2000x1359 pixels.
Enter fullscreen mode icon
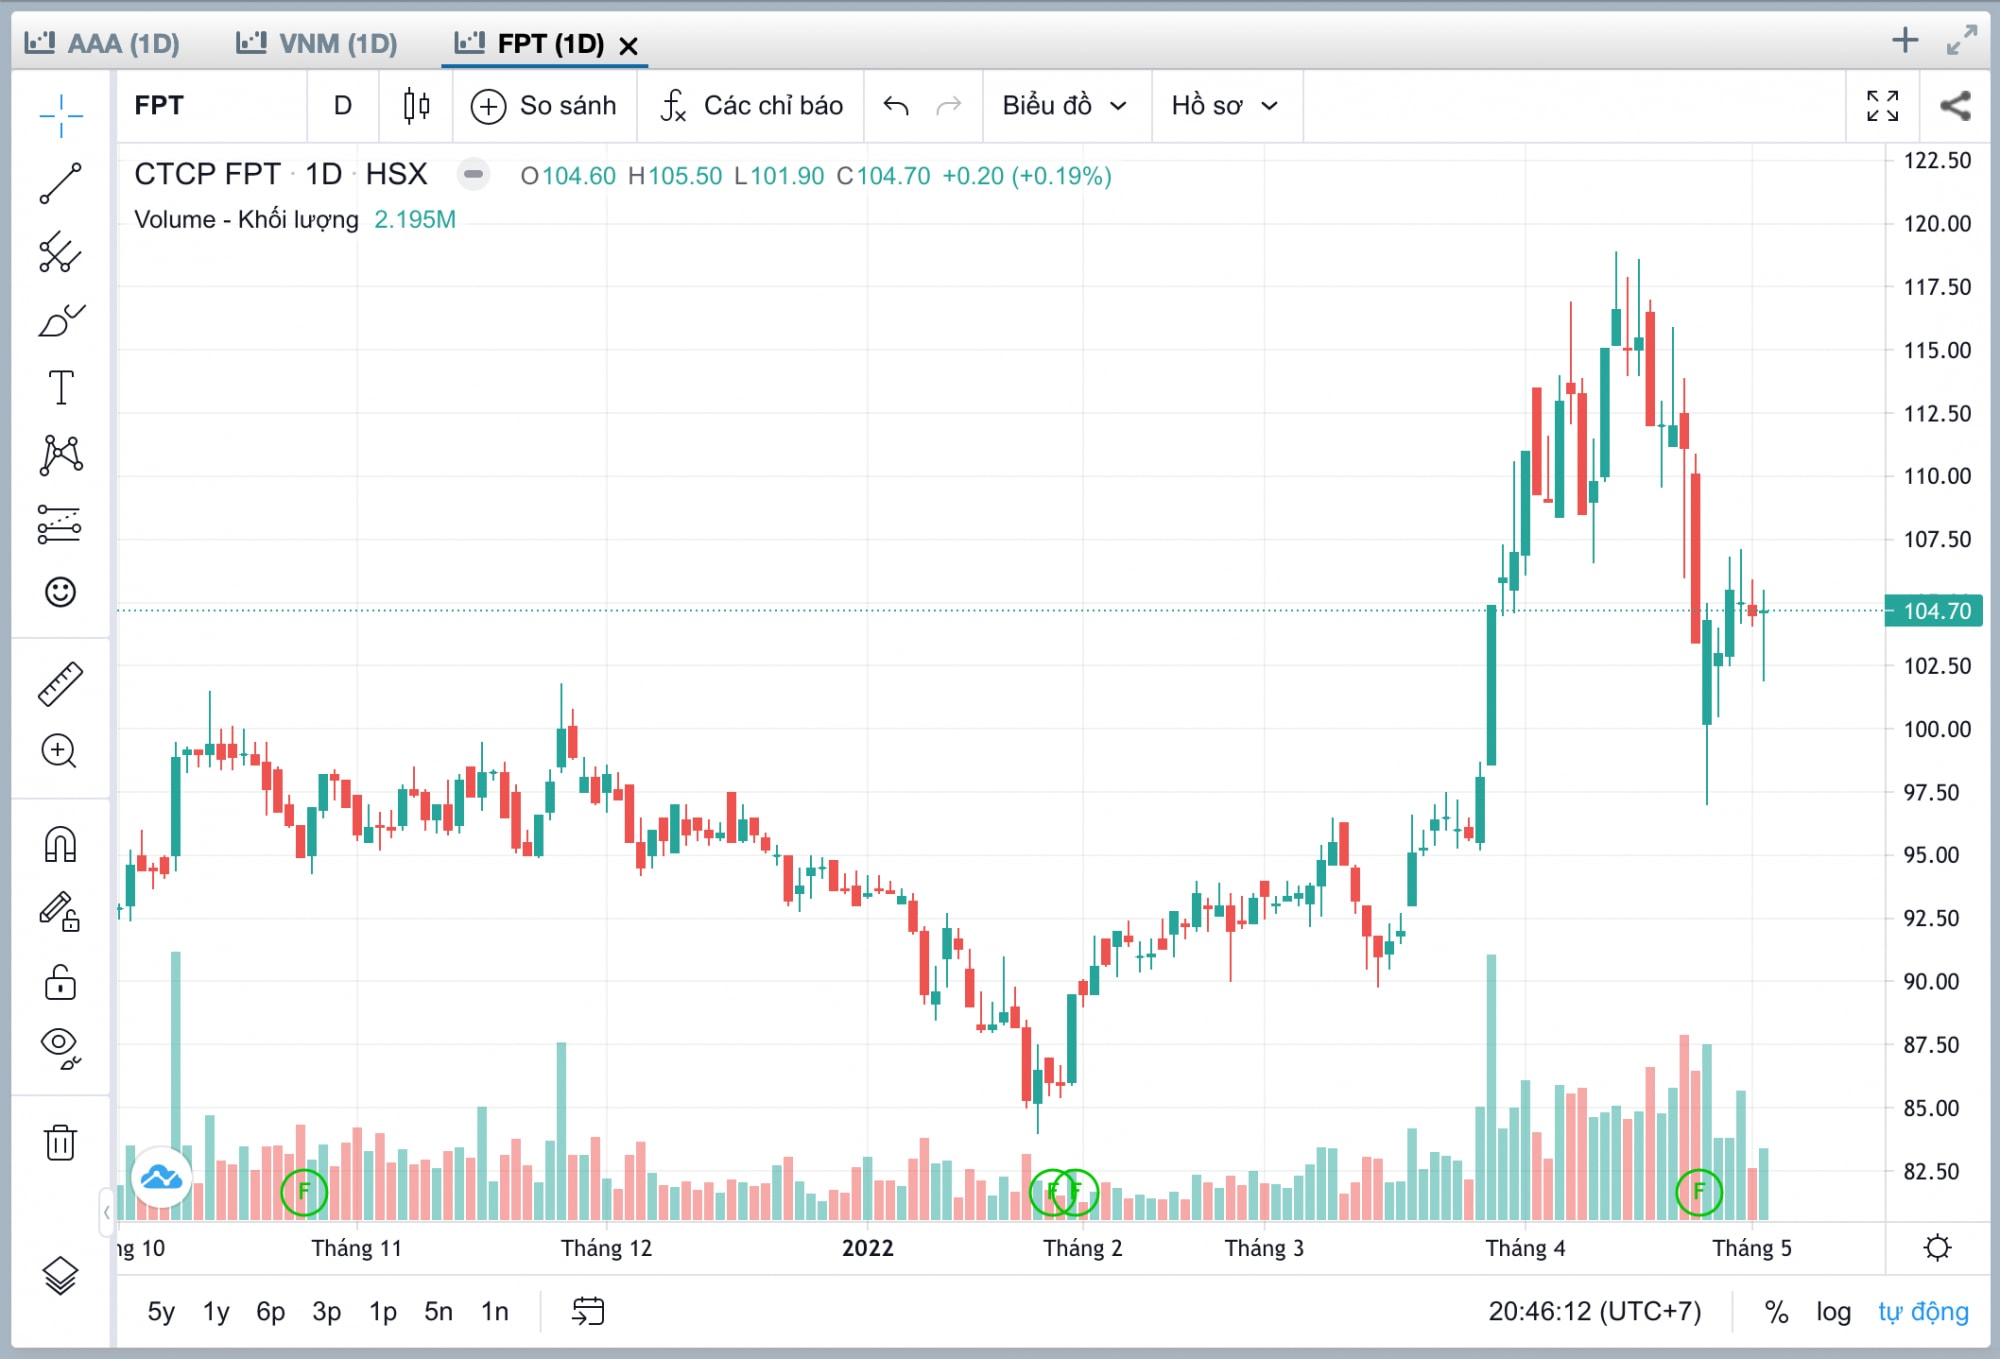point(1883,105)
